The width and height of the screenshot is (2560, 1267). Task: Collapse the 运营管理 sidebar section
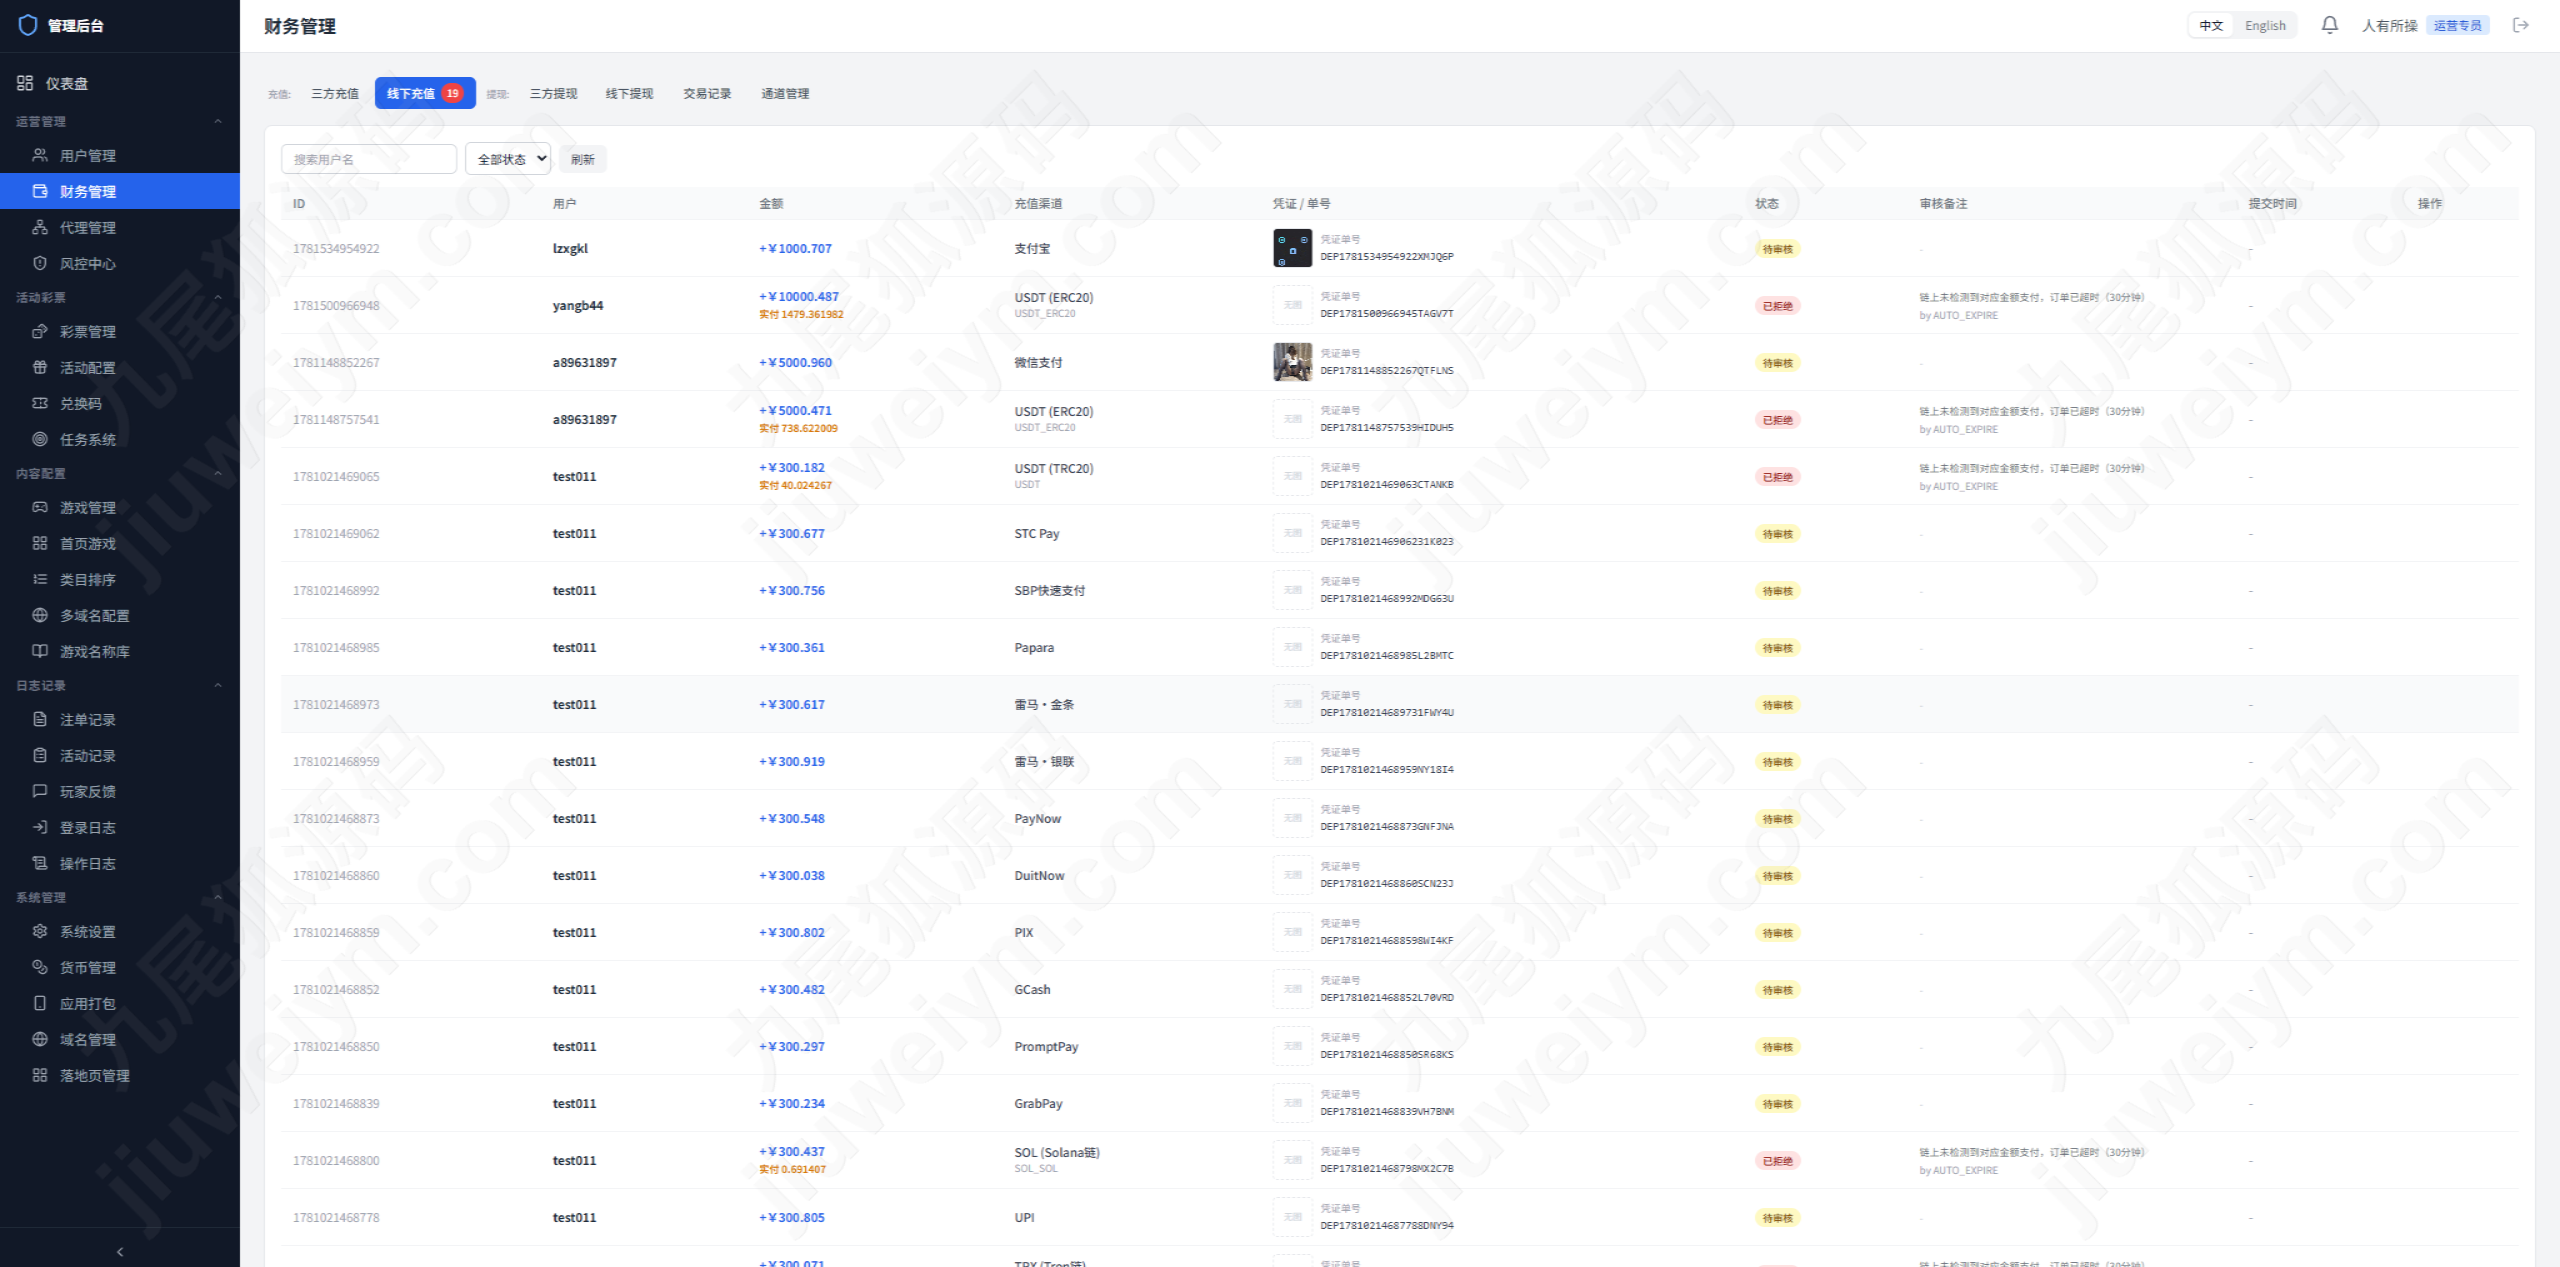tap(218, 121)
